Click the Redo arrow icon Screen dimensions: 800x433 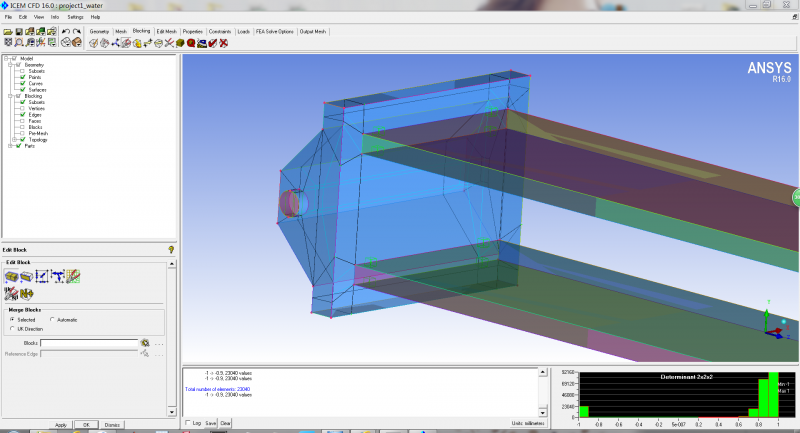coord(77,31)
